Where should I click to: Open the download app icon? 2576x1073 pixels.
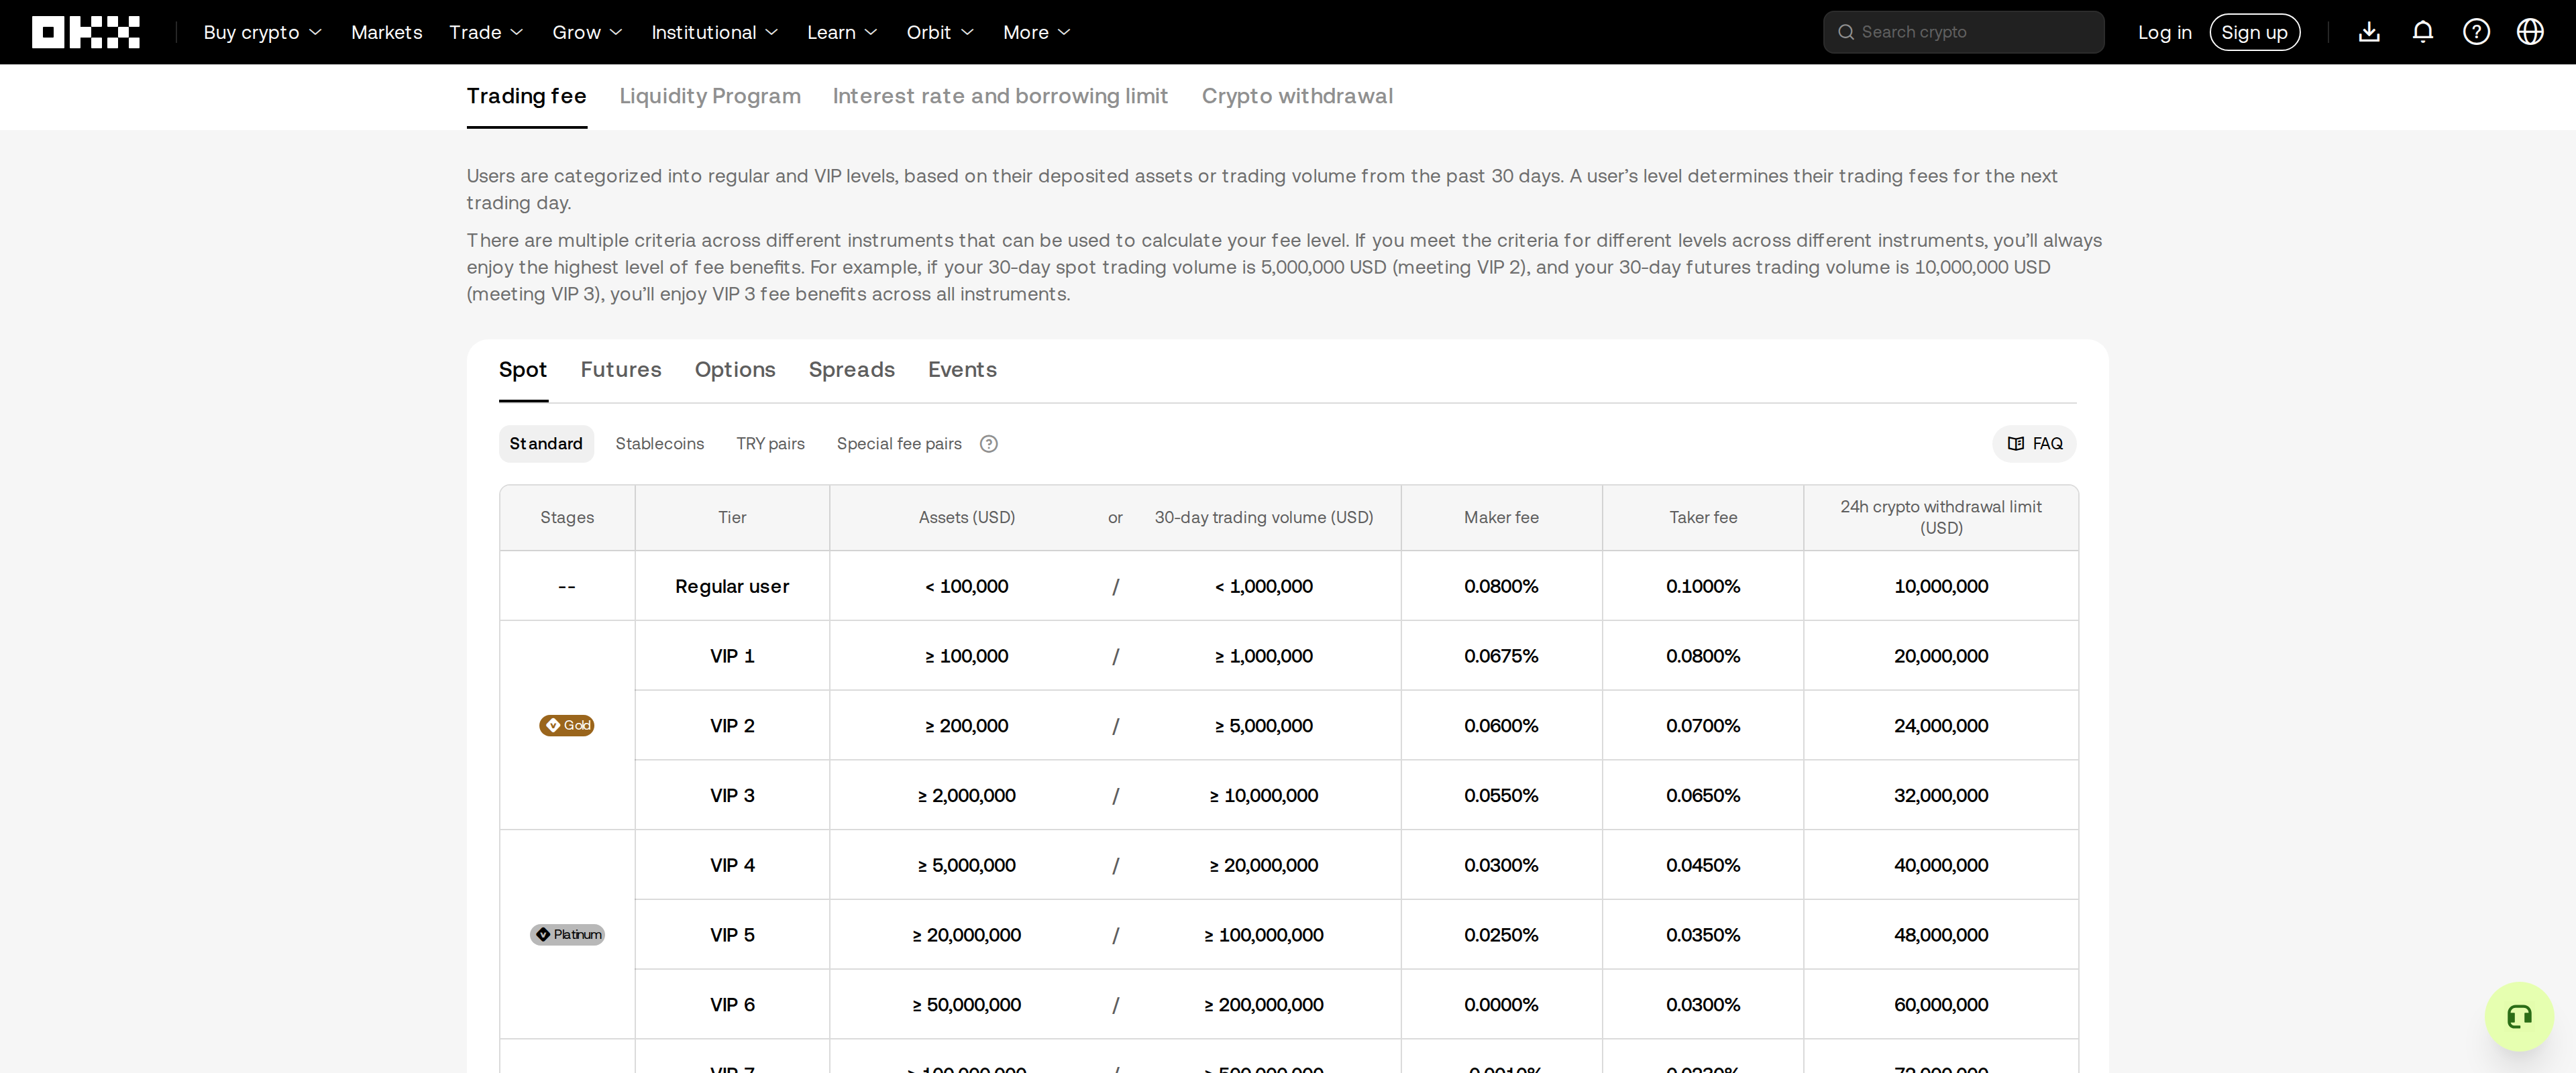(2369, 32)
